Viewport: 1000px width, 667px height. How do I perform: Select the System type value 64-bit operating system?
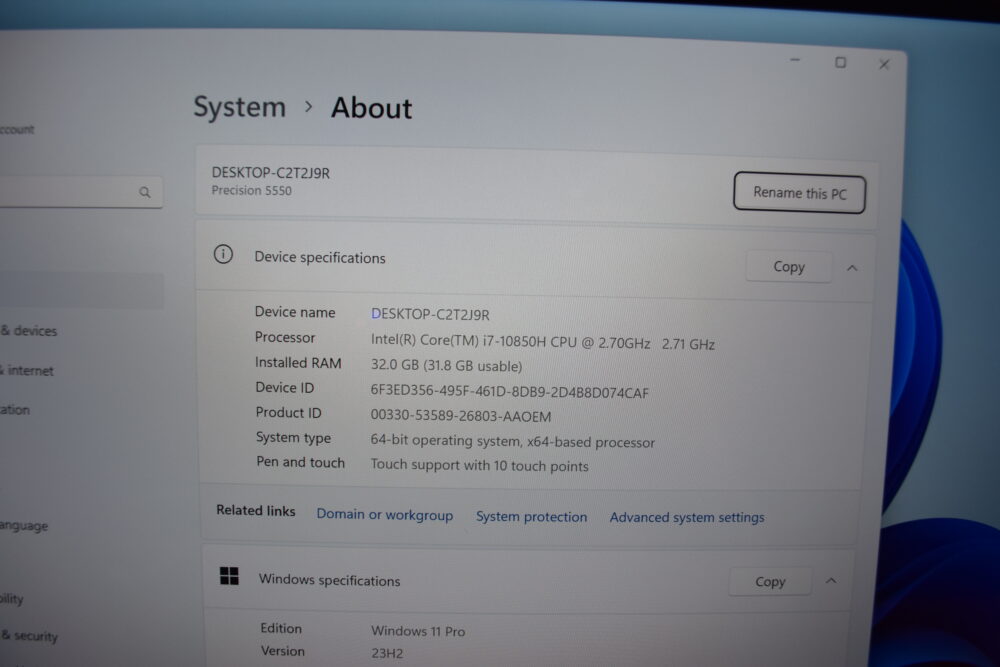coord(445,441)
